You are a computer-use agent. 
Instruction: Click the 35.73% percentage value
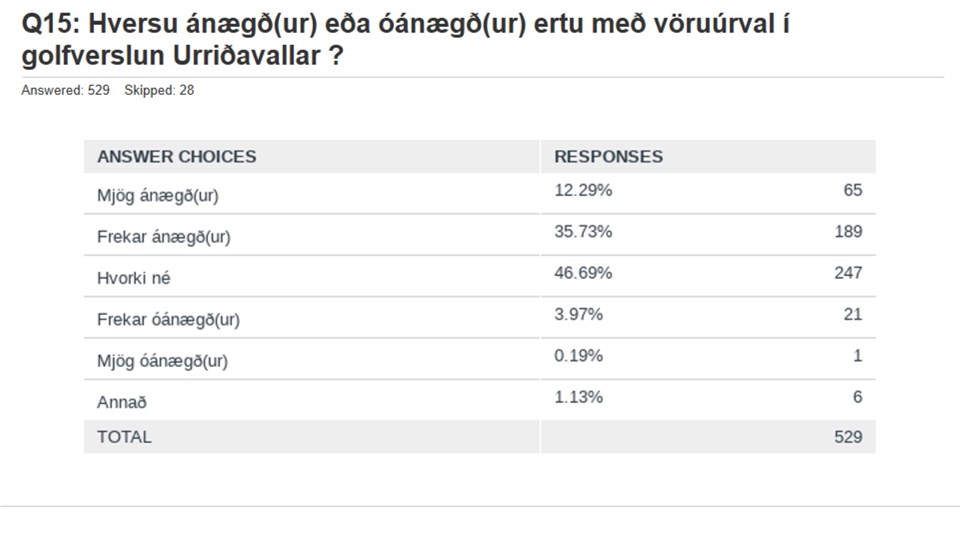click(x=583, y=231)
